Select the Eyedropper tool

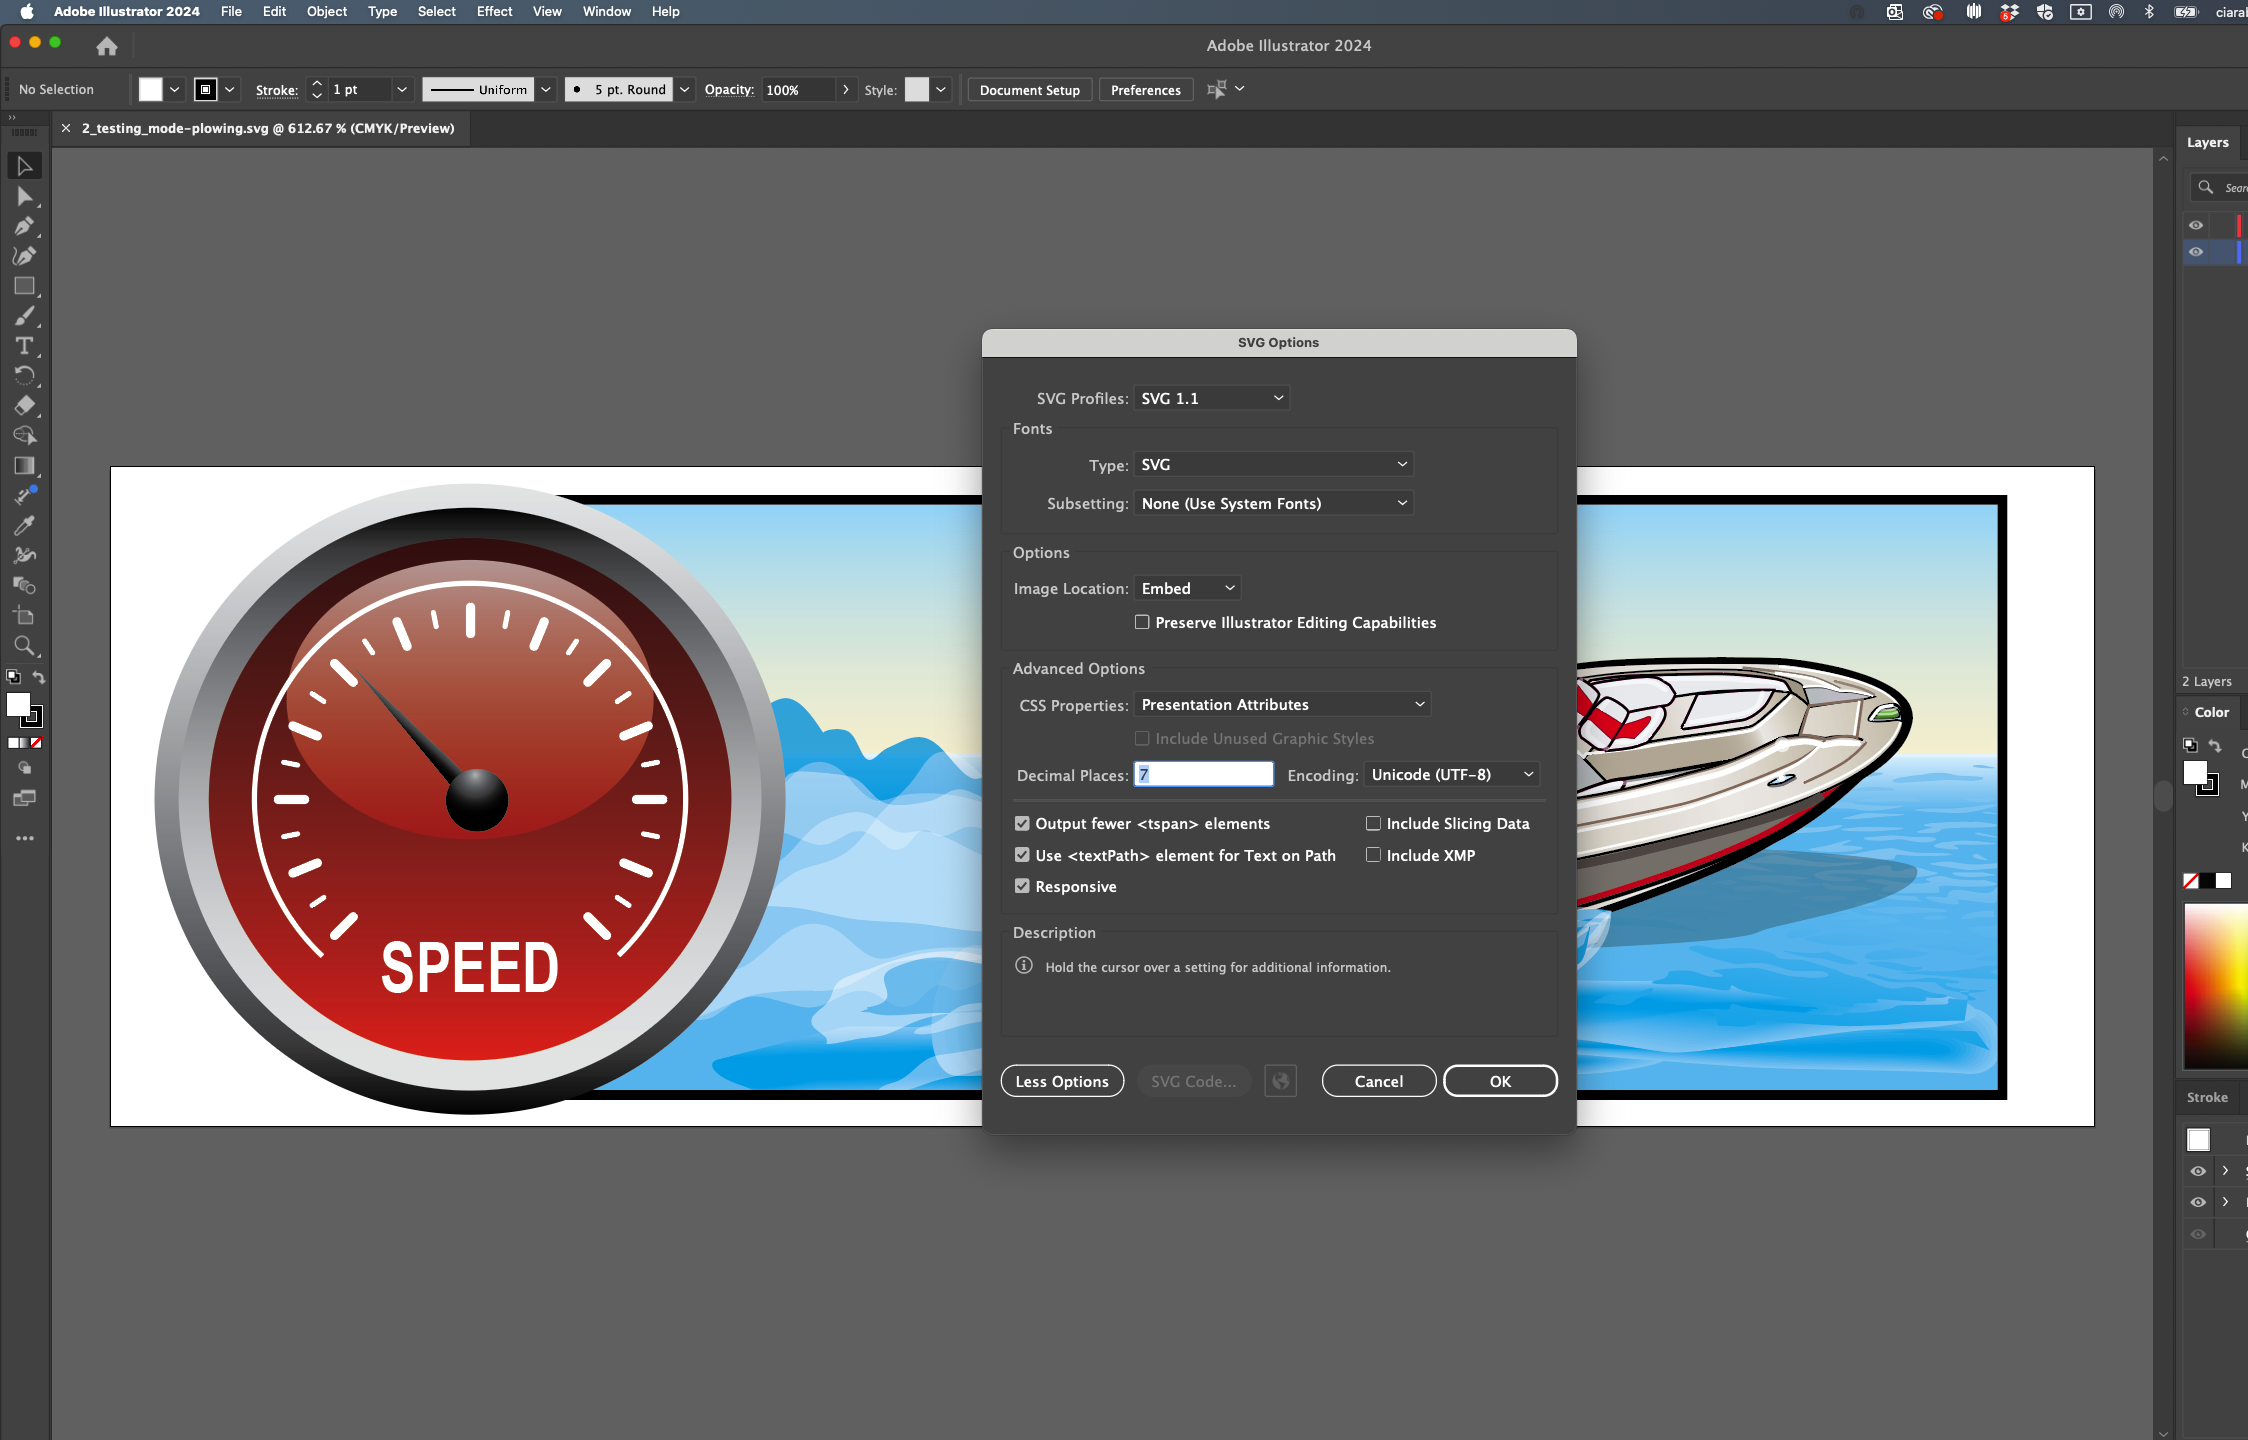point(25,525)
